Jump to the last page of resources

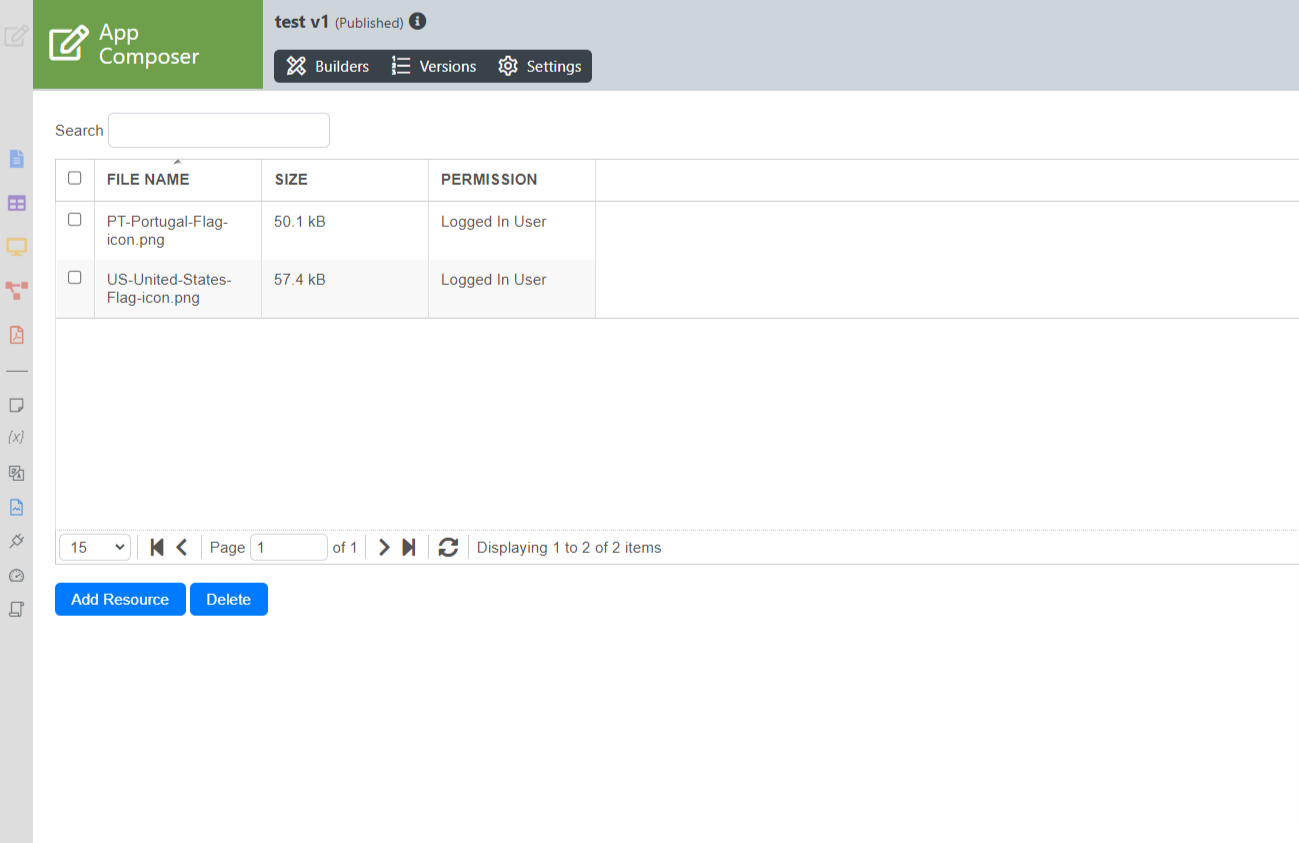(x=408, y=547)
